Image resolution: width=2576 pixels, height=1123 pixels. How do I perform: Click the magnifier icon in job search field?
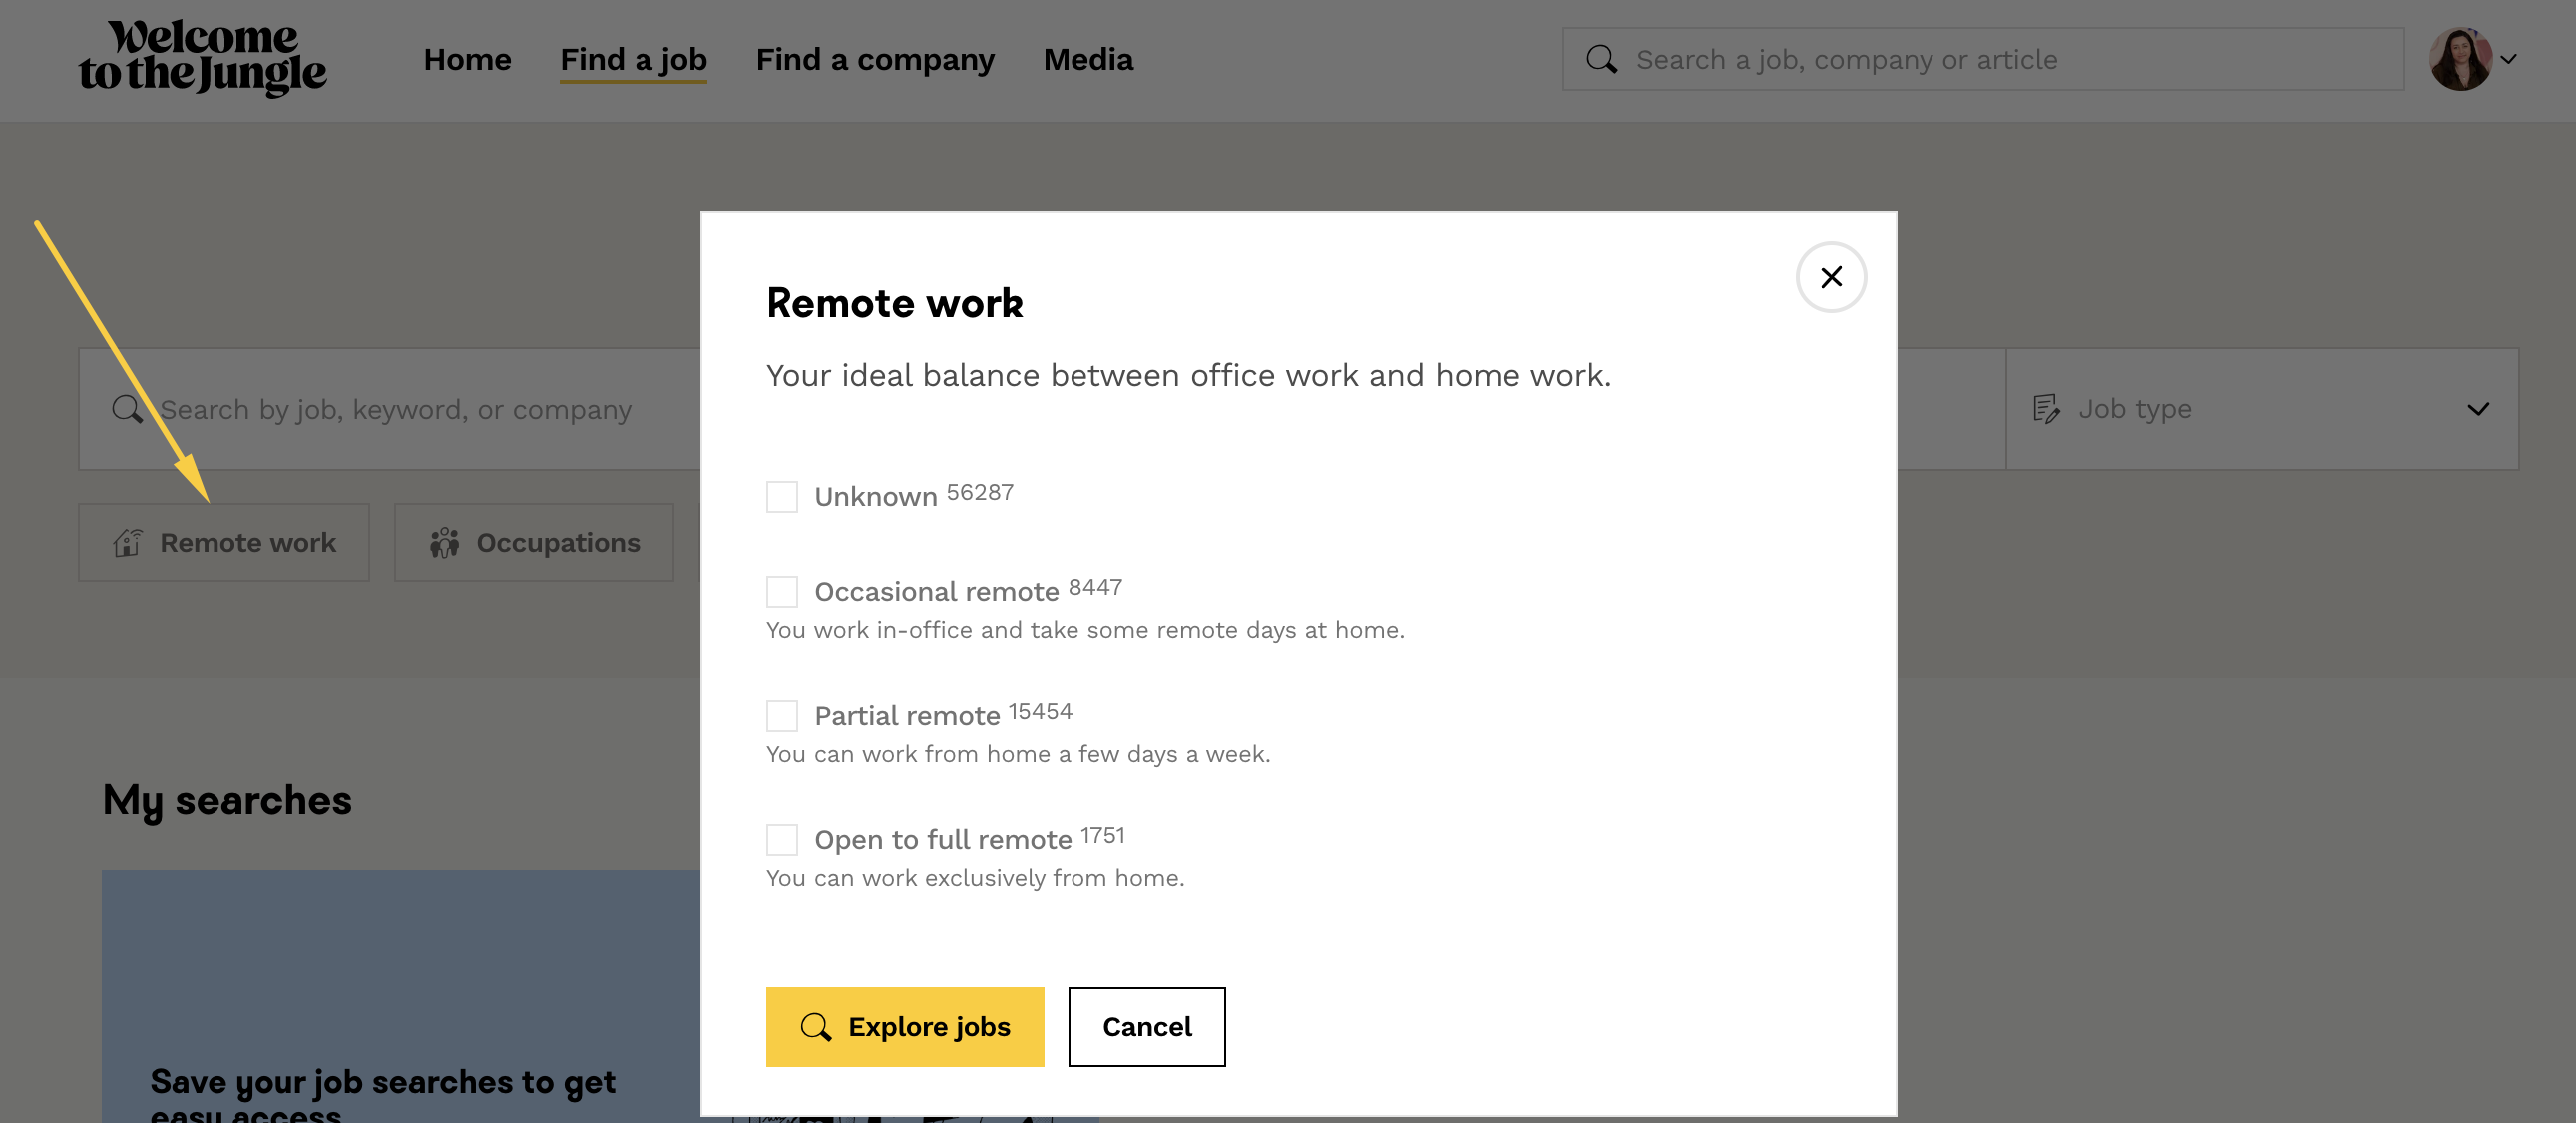coord(127,409)
